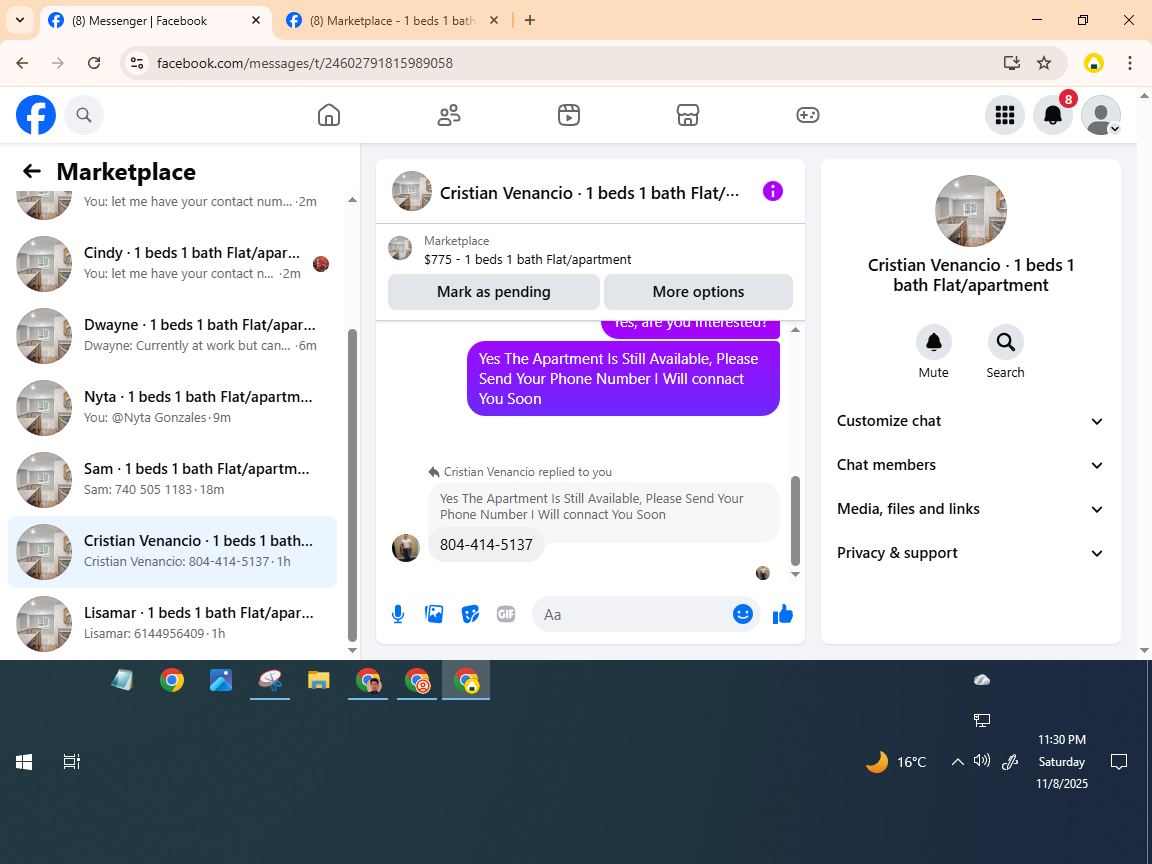Select Cristian Venancio conversation in list
Screen dimensions: 1152x864
coord(173,551)
